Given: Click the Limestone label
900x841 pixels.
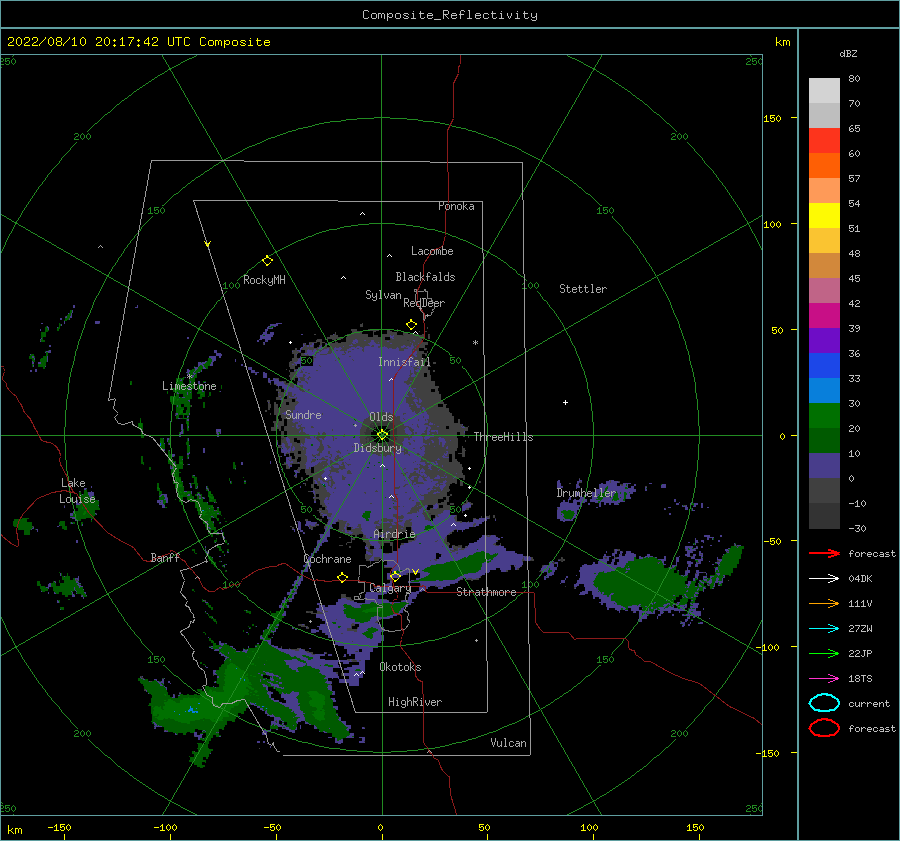Looking at the screenshot, I should pos(189,386).
